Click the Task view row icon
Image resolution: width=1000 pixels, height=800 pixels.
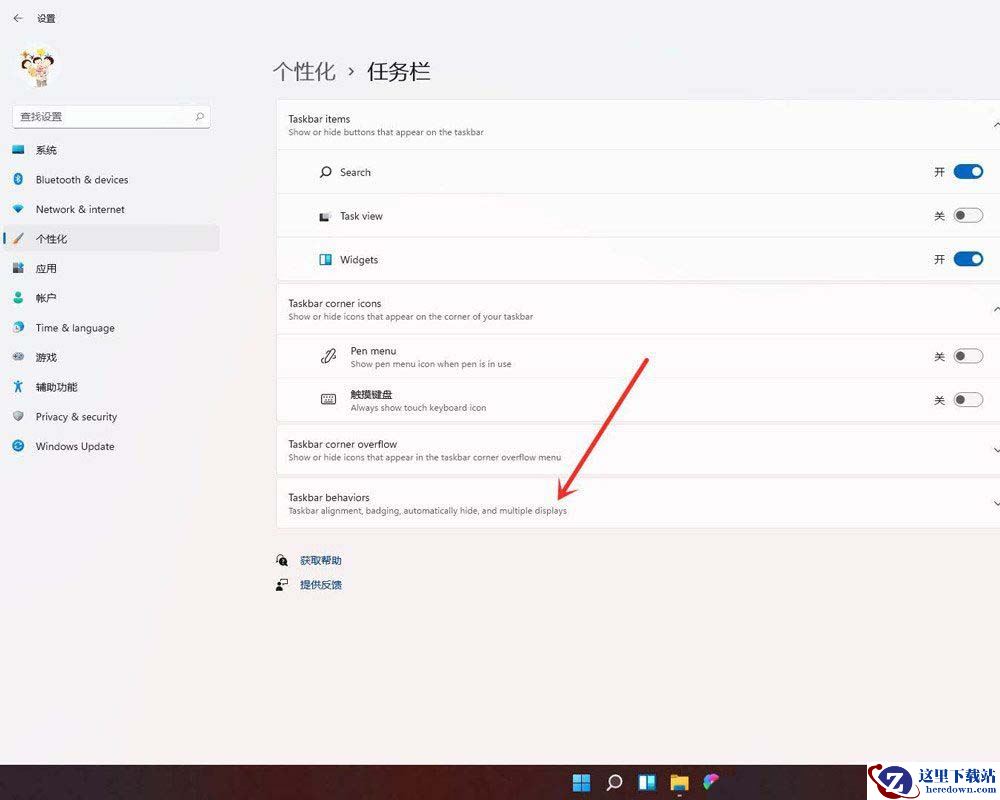[325, 216]
